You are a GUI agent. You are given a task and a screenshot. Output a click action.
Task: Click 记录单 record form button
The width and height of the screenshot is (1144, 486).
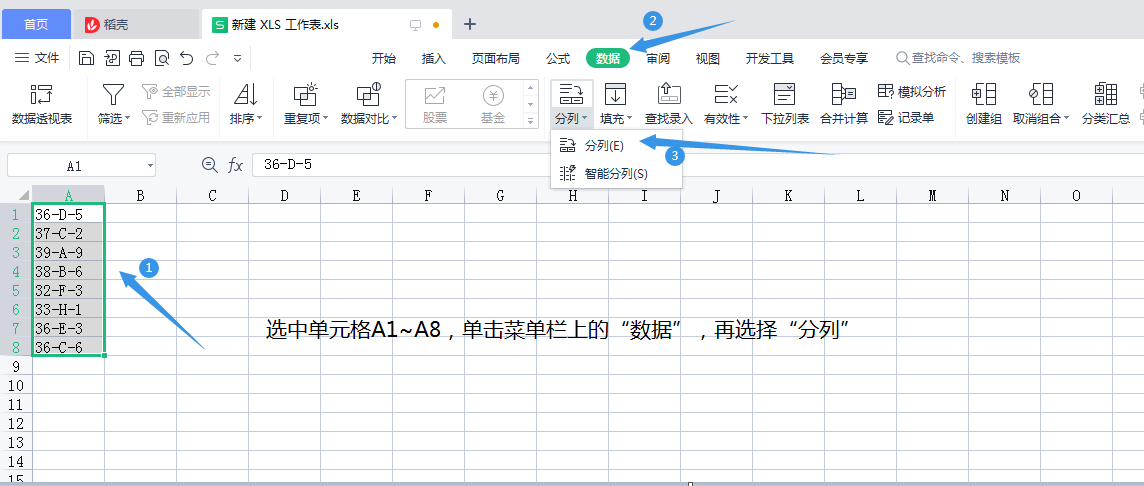906,117
